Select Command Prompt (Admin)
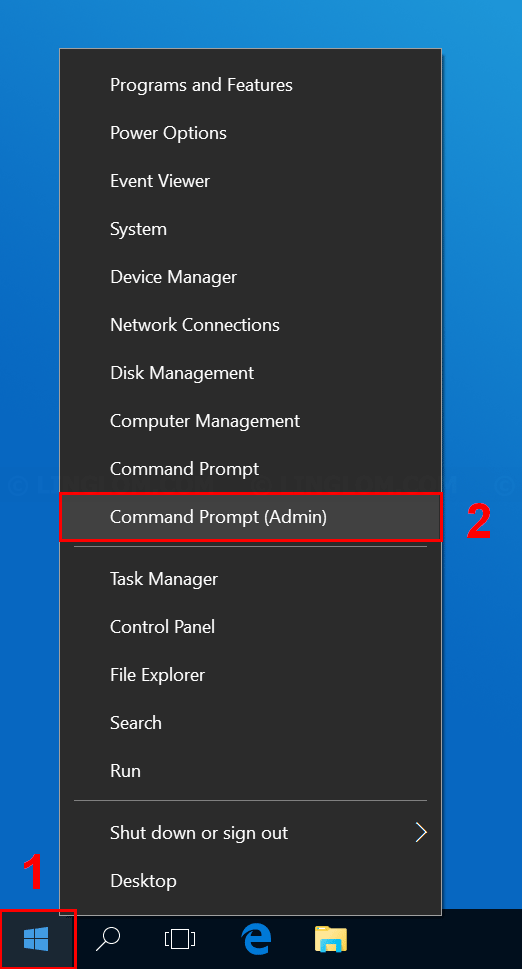 pyautogui.click(x=251, y=517)
